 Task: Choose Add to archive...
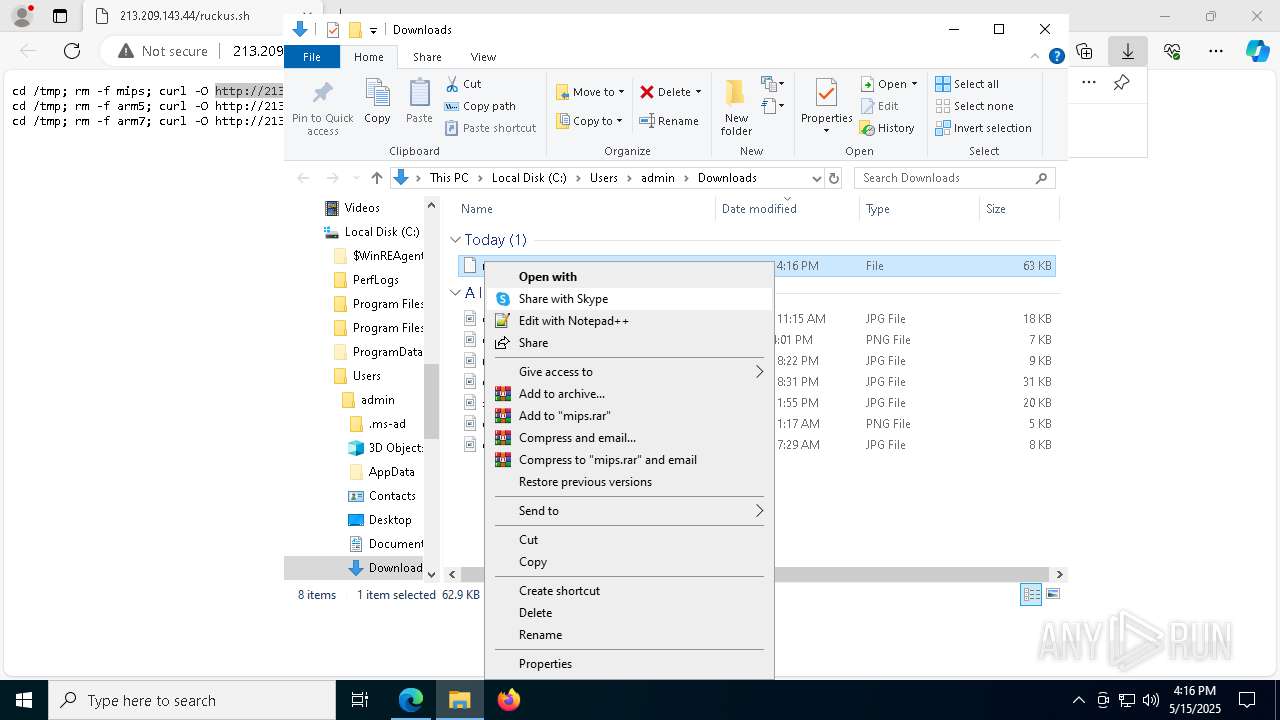[629, 394]
